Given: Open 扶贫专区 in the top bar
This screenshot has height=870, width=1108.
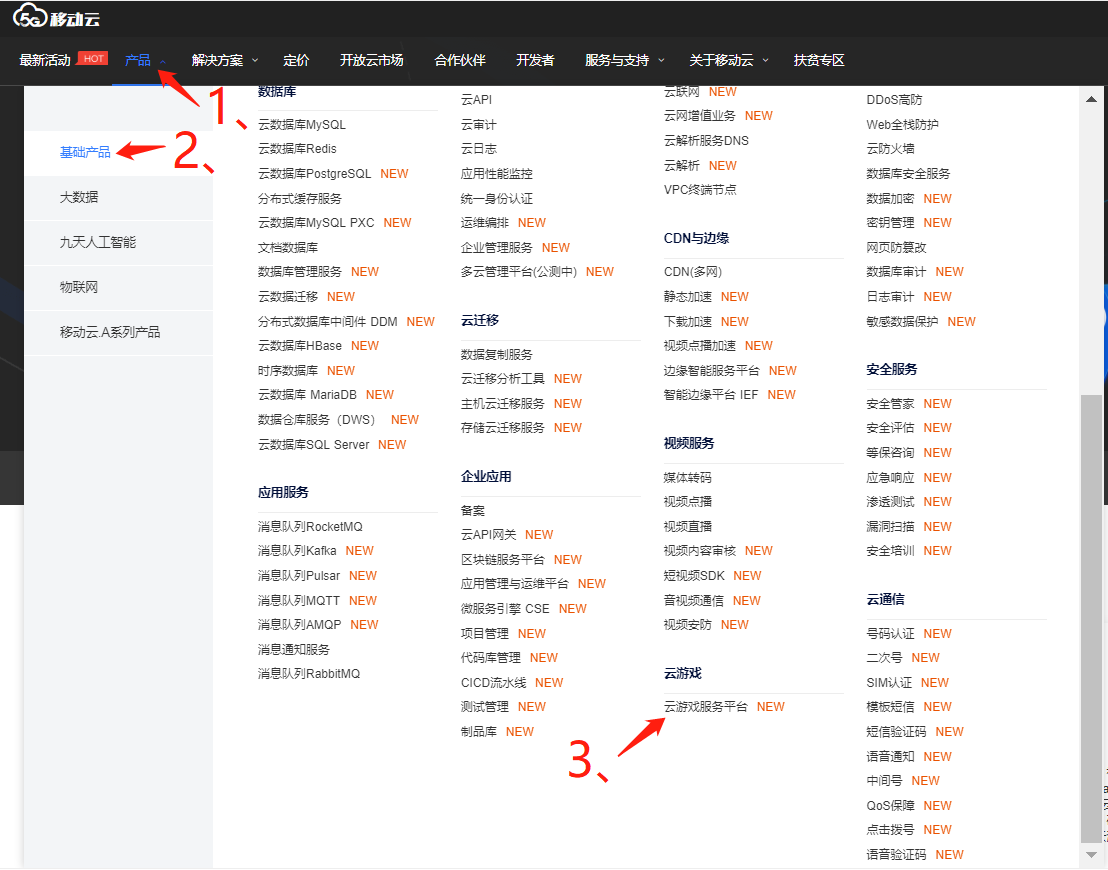Looking at the screenshot, I should click(x=819, y=60).
